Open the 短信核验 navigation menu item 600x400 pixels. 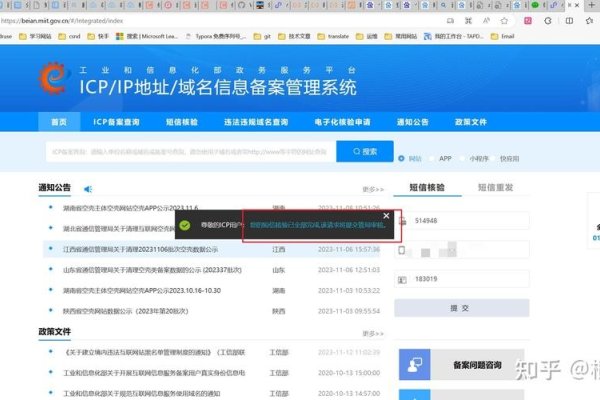[x=182, y=122]
